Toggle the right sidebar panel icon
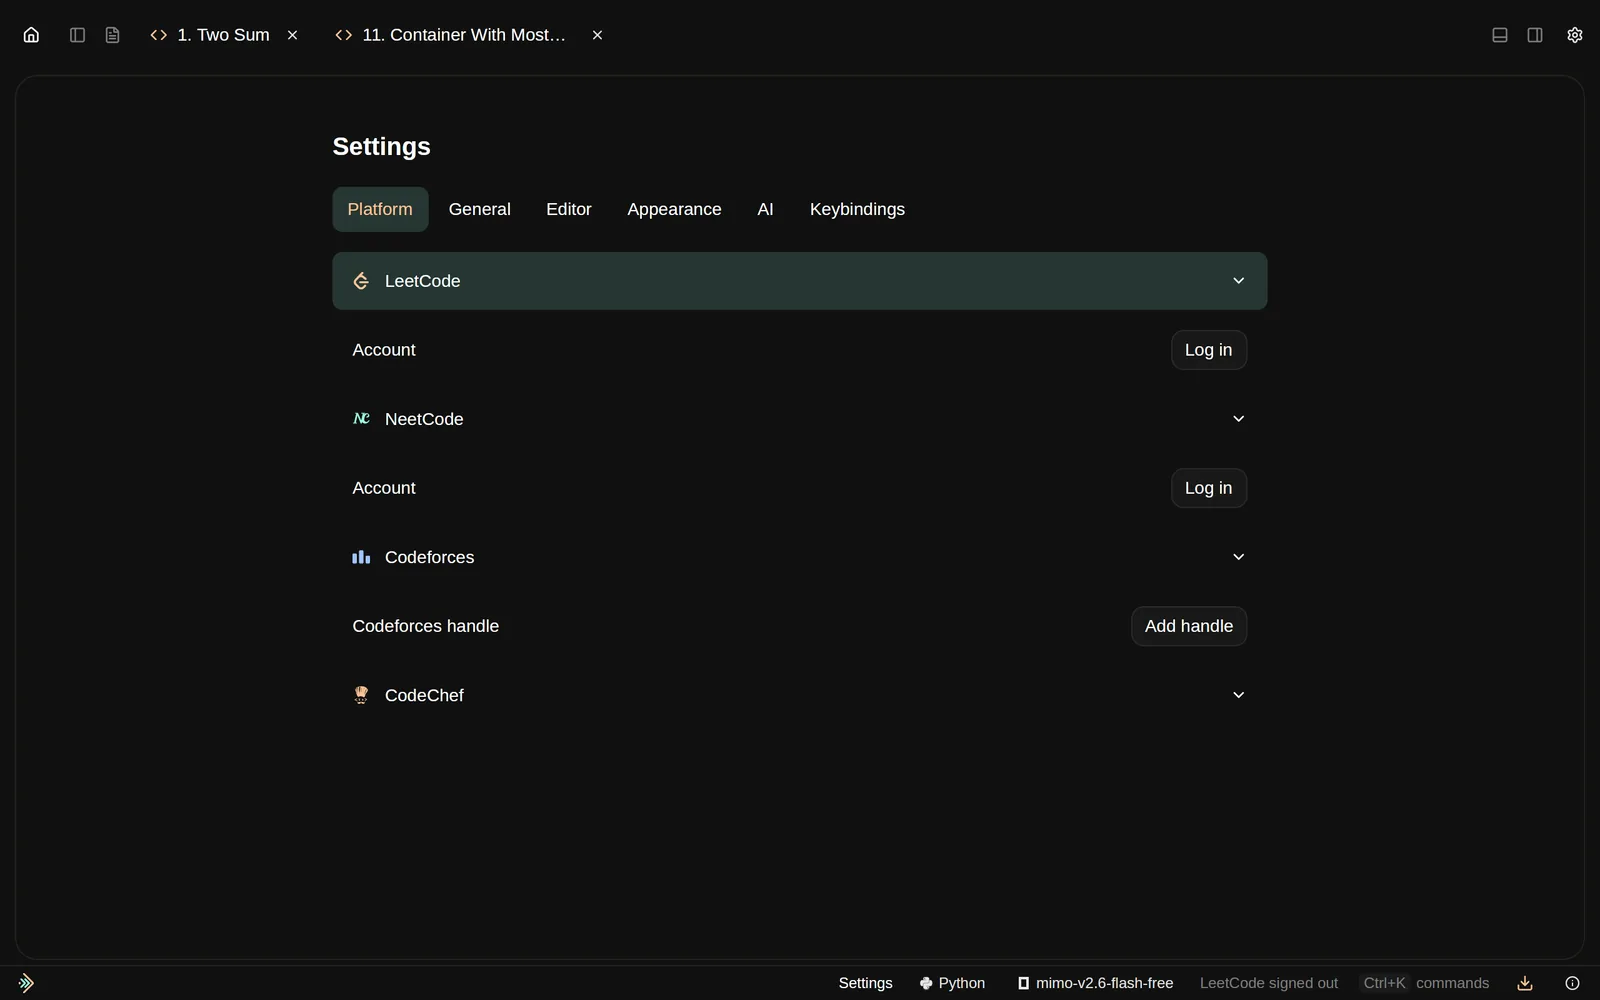The height and width of the screenshot is (1000, 1600). pyautogui.click(x=1535, y=35)
